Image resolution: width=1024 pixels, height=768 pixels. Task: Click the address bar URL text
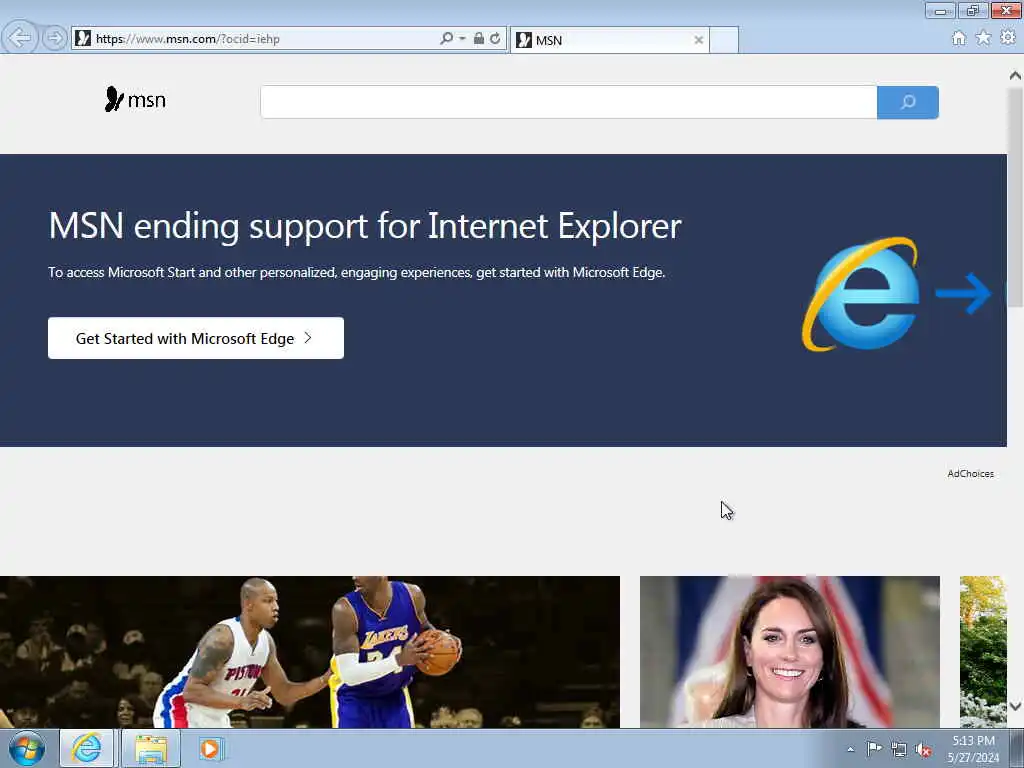click(x=187, y=39)
